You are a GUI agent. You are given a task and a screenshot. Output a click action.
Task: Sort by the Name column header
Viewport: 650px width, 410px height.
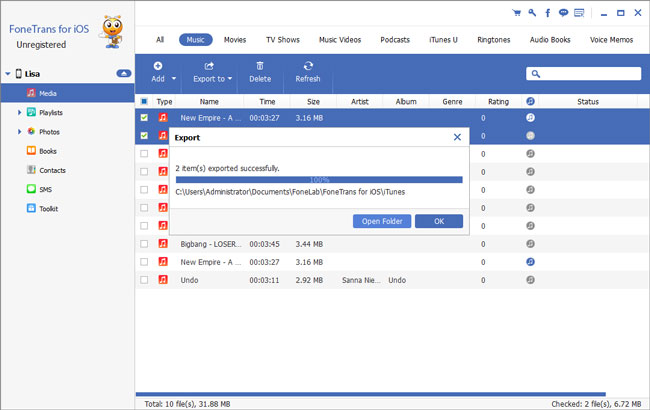coord(209,102)
